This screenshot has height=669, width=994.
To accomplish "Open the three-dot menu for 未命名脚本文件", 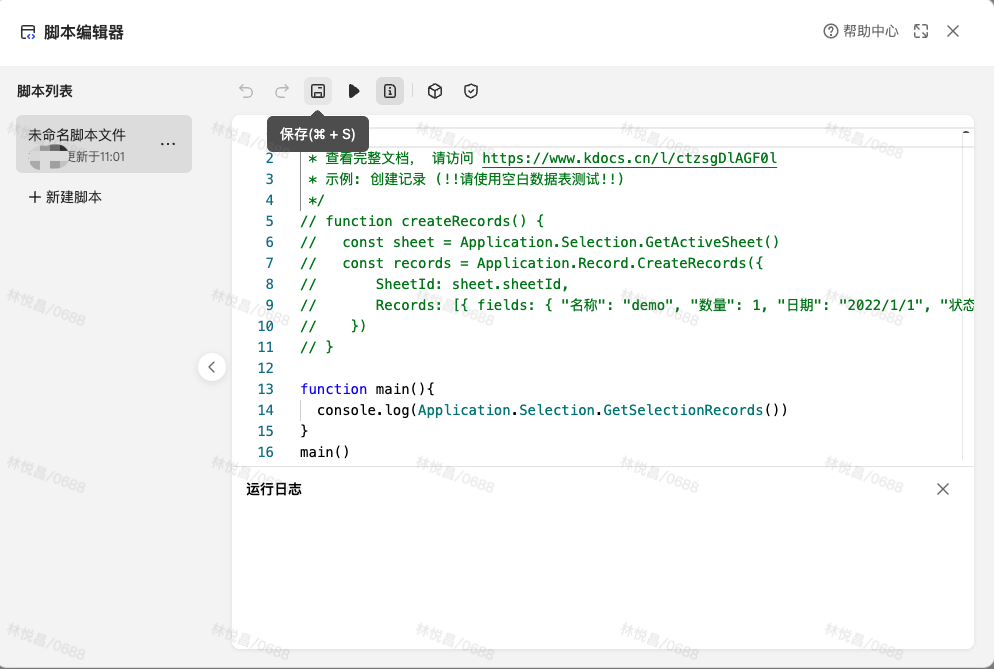I will 168,144.
